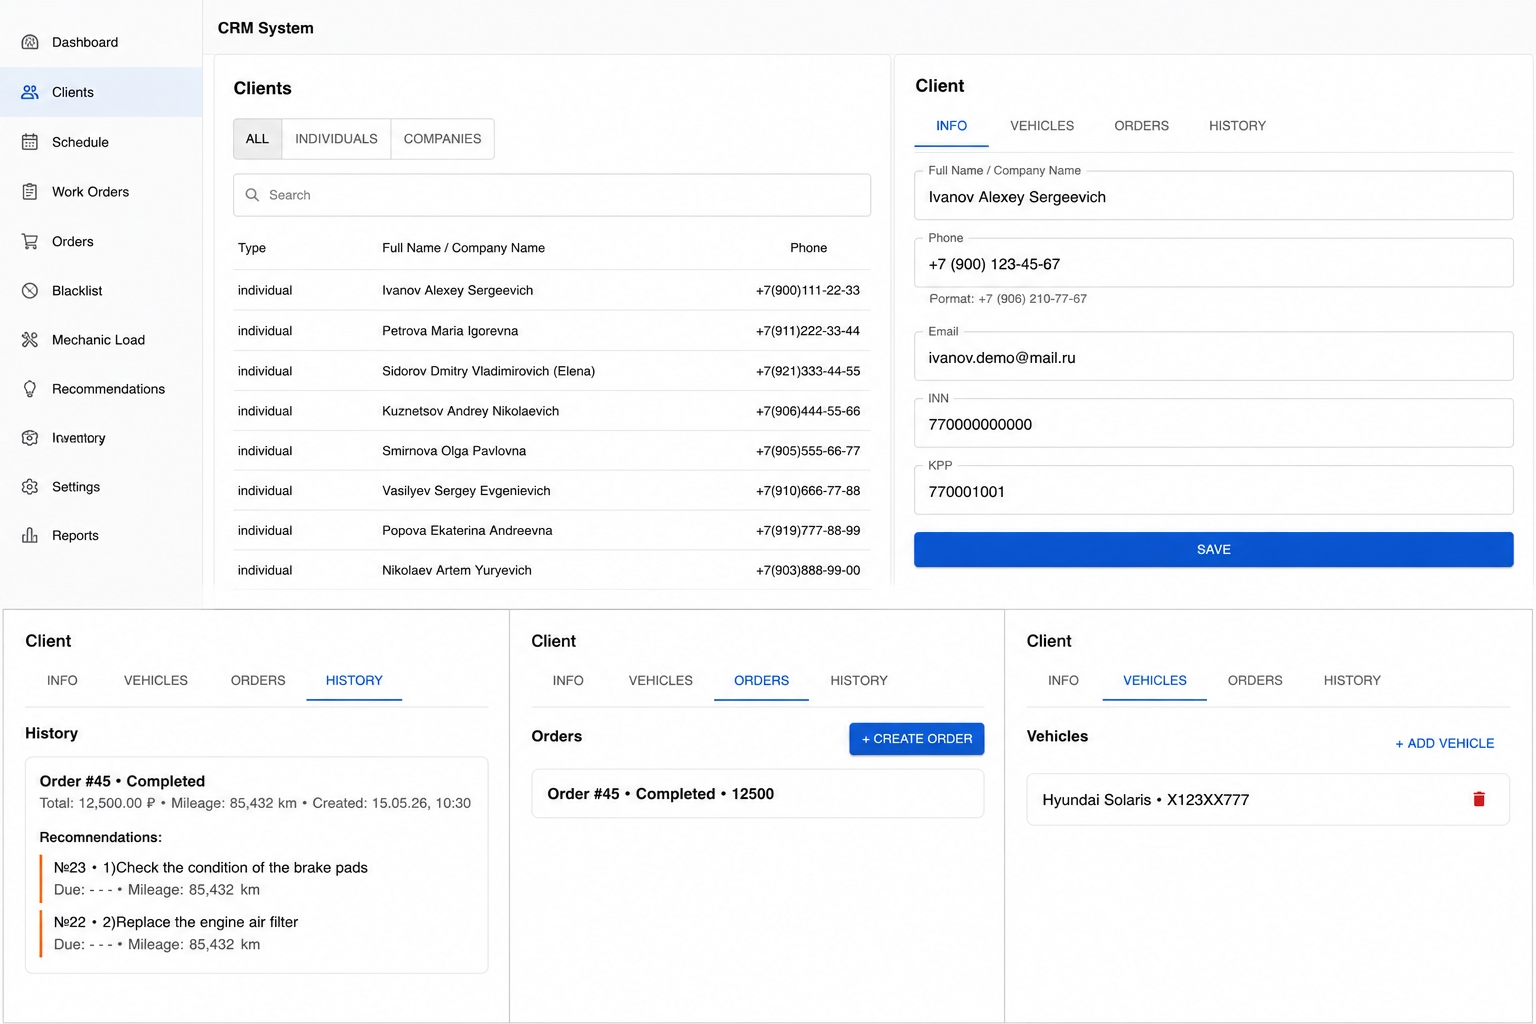
Task: Select client Ivanov Alexey Sergeevich row
Action: tap(552, 290)
